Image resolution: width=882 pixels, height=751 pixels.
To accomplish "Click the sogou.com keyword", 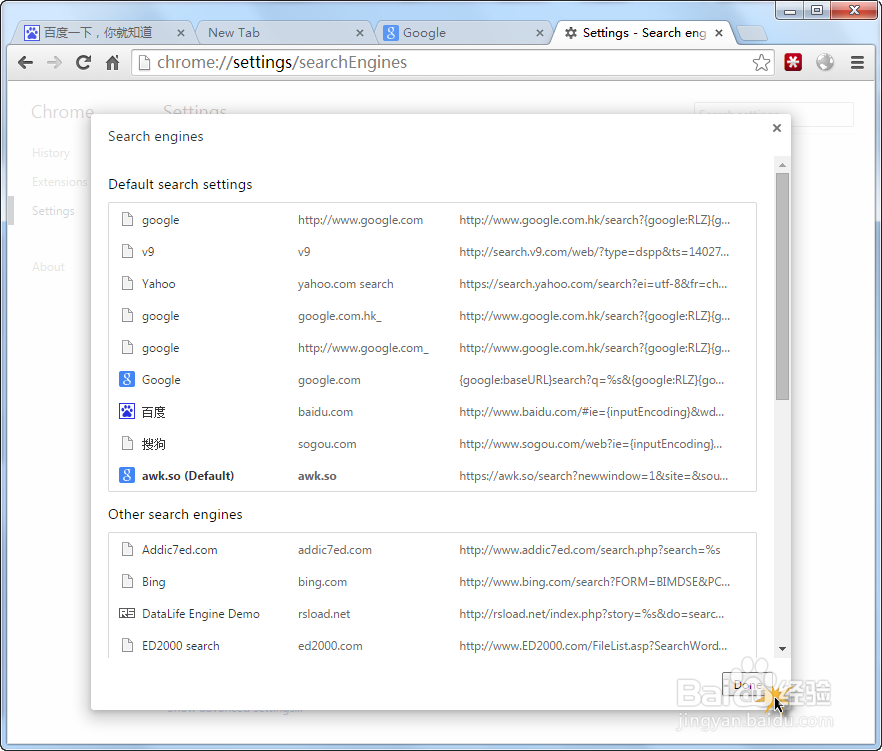I will click(x=327, y=444).
